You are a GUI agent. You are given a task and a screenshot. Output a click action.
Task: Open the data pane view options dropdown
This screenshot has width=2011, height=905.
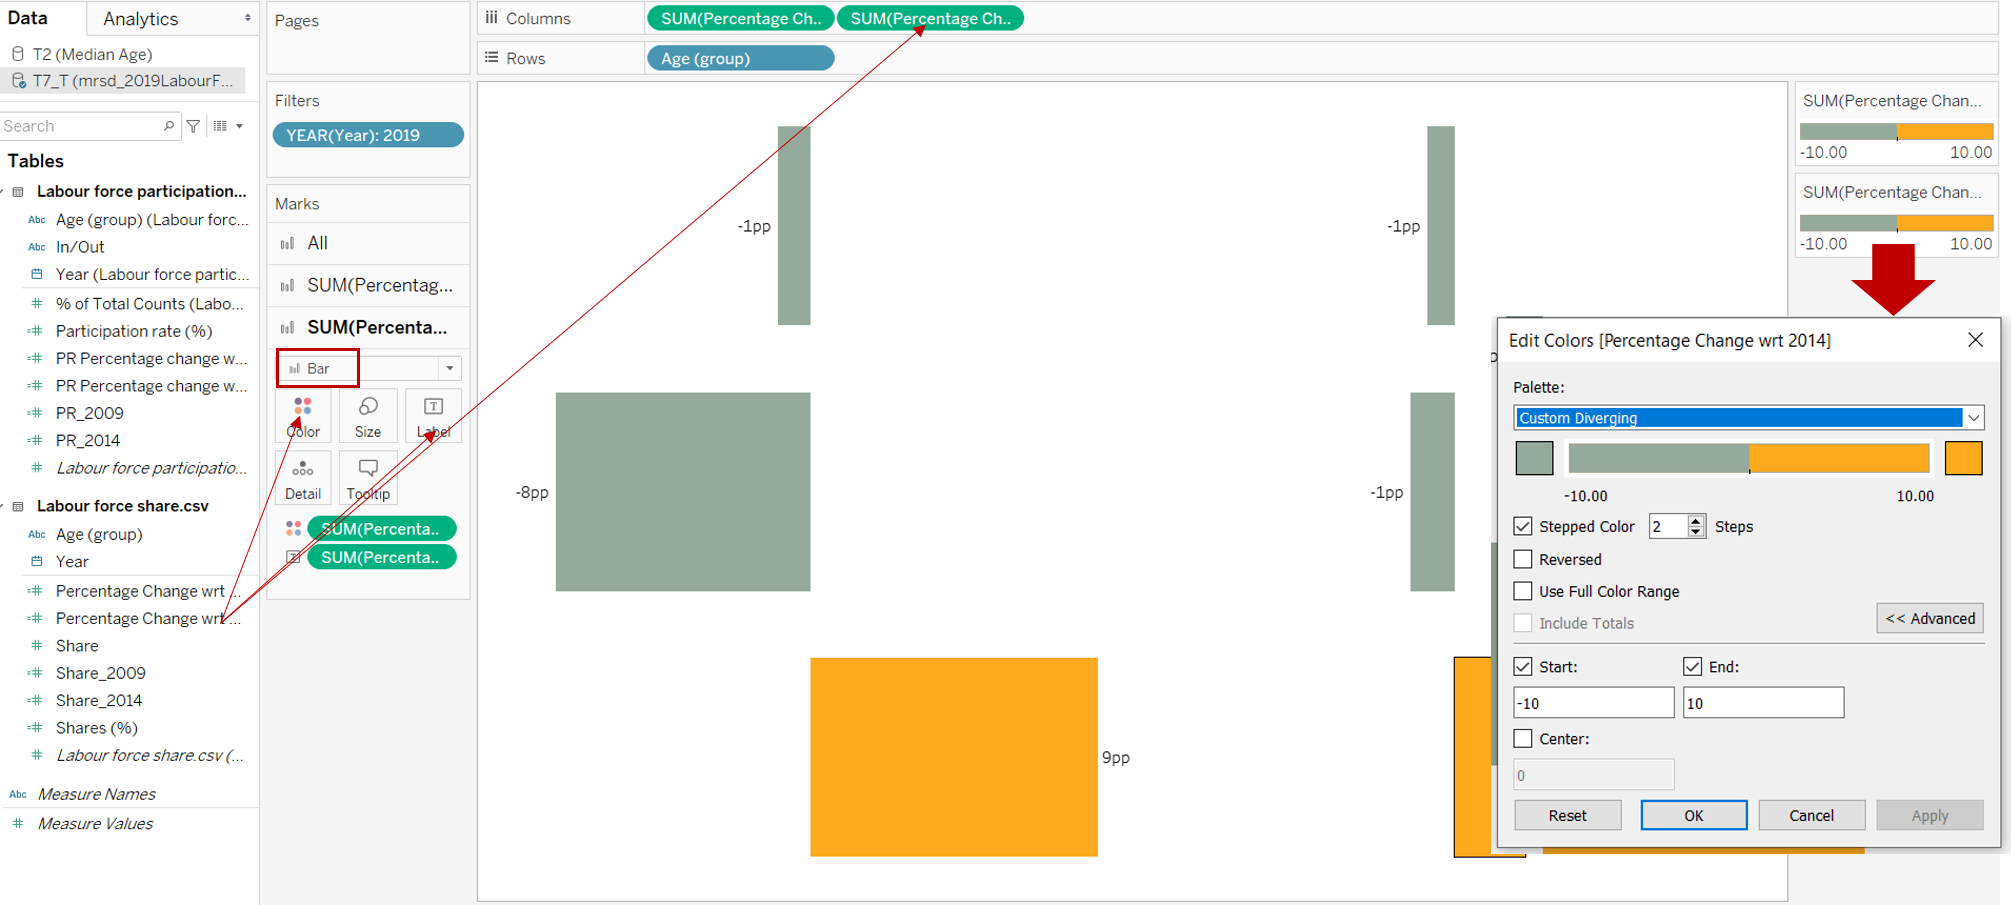pos(228,126)
